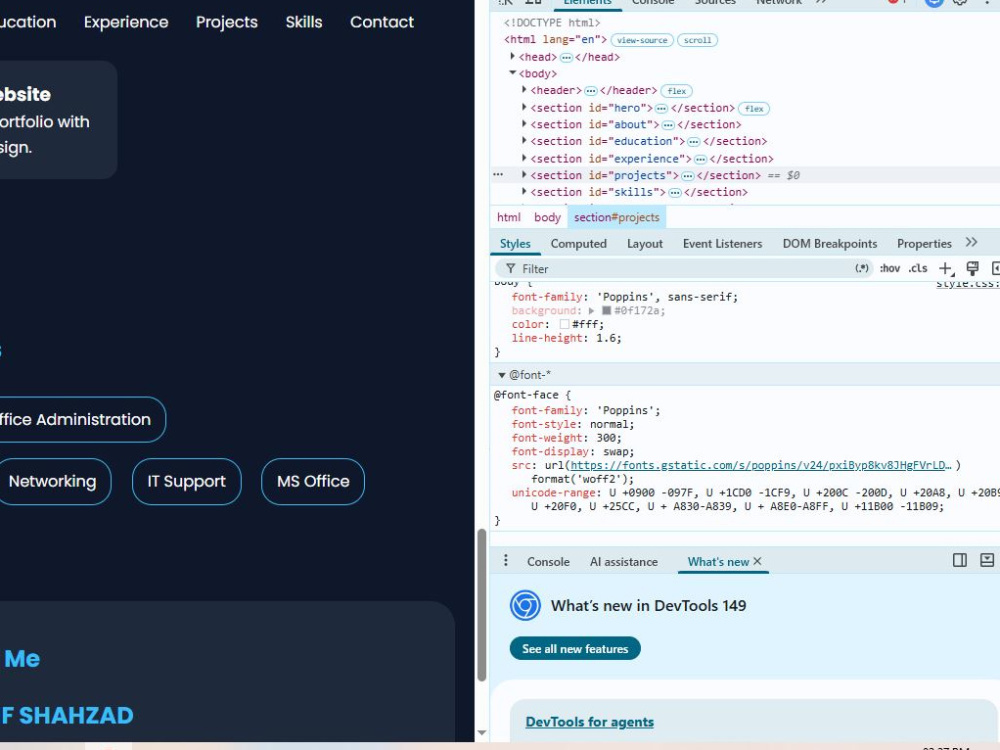Expand ellipsis badge in head element
Image resolution: width=1000 pixels, height=750 pixels.
tap(566, 57)
